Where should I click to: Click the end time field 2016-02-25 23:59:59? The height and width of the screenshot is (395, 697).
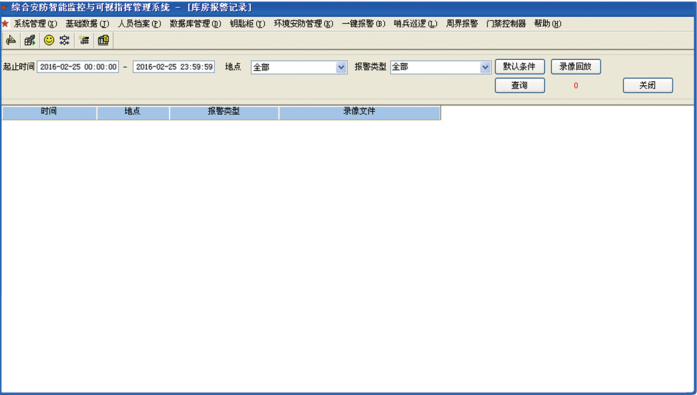(x=174, y=67)
